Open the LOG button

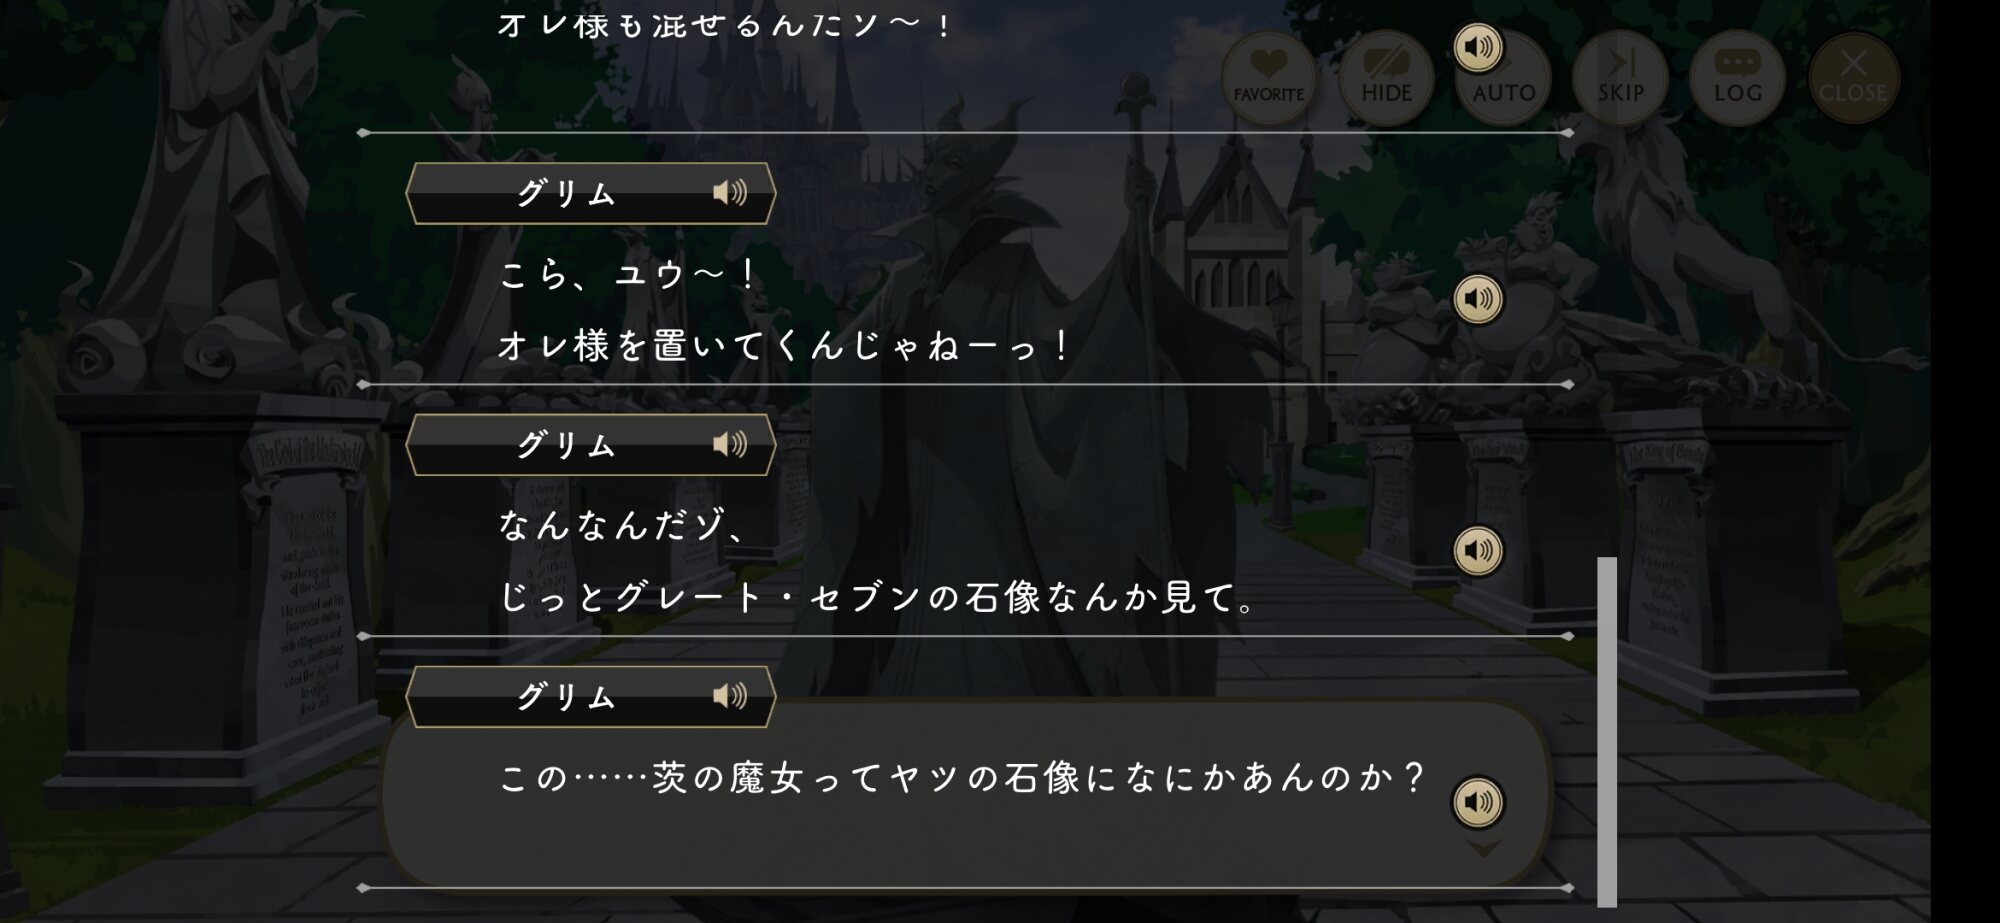(1737, 77)
